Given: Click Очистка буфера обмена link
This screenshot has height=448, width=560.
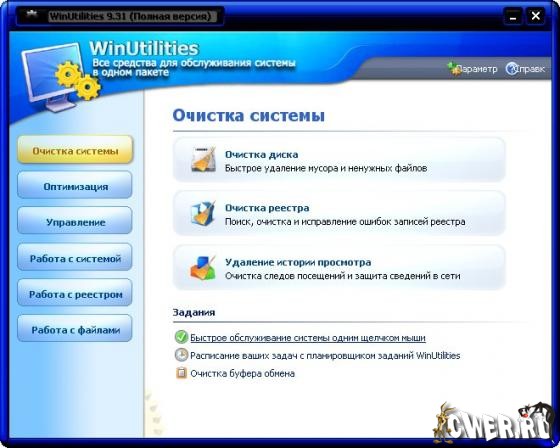Looking at the screenshot, I should [242, 374].
